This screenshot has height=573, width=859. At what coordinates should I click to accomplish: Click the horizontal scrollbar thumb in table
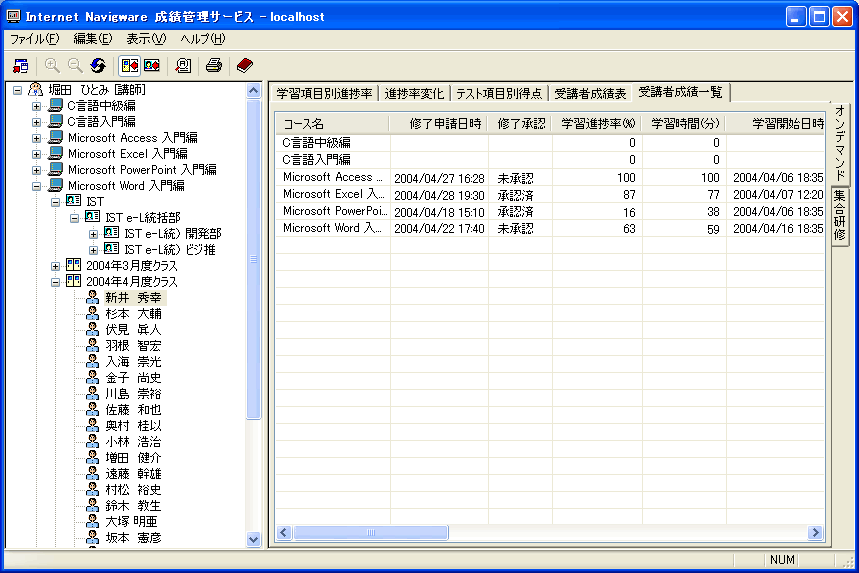371,532
